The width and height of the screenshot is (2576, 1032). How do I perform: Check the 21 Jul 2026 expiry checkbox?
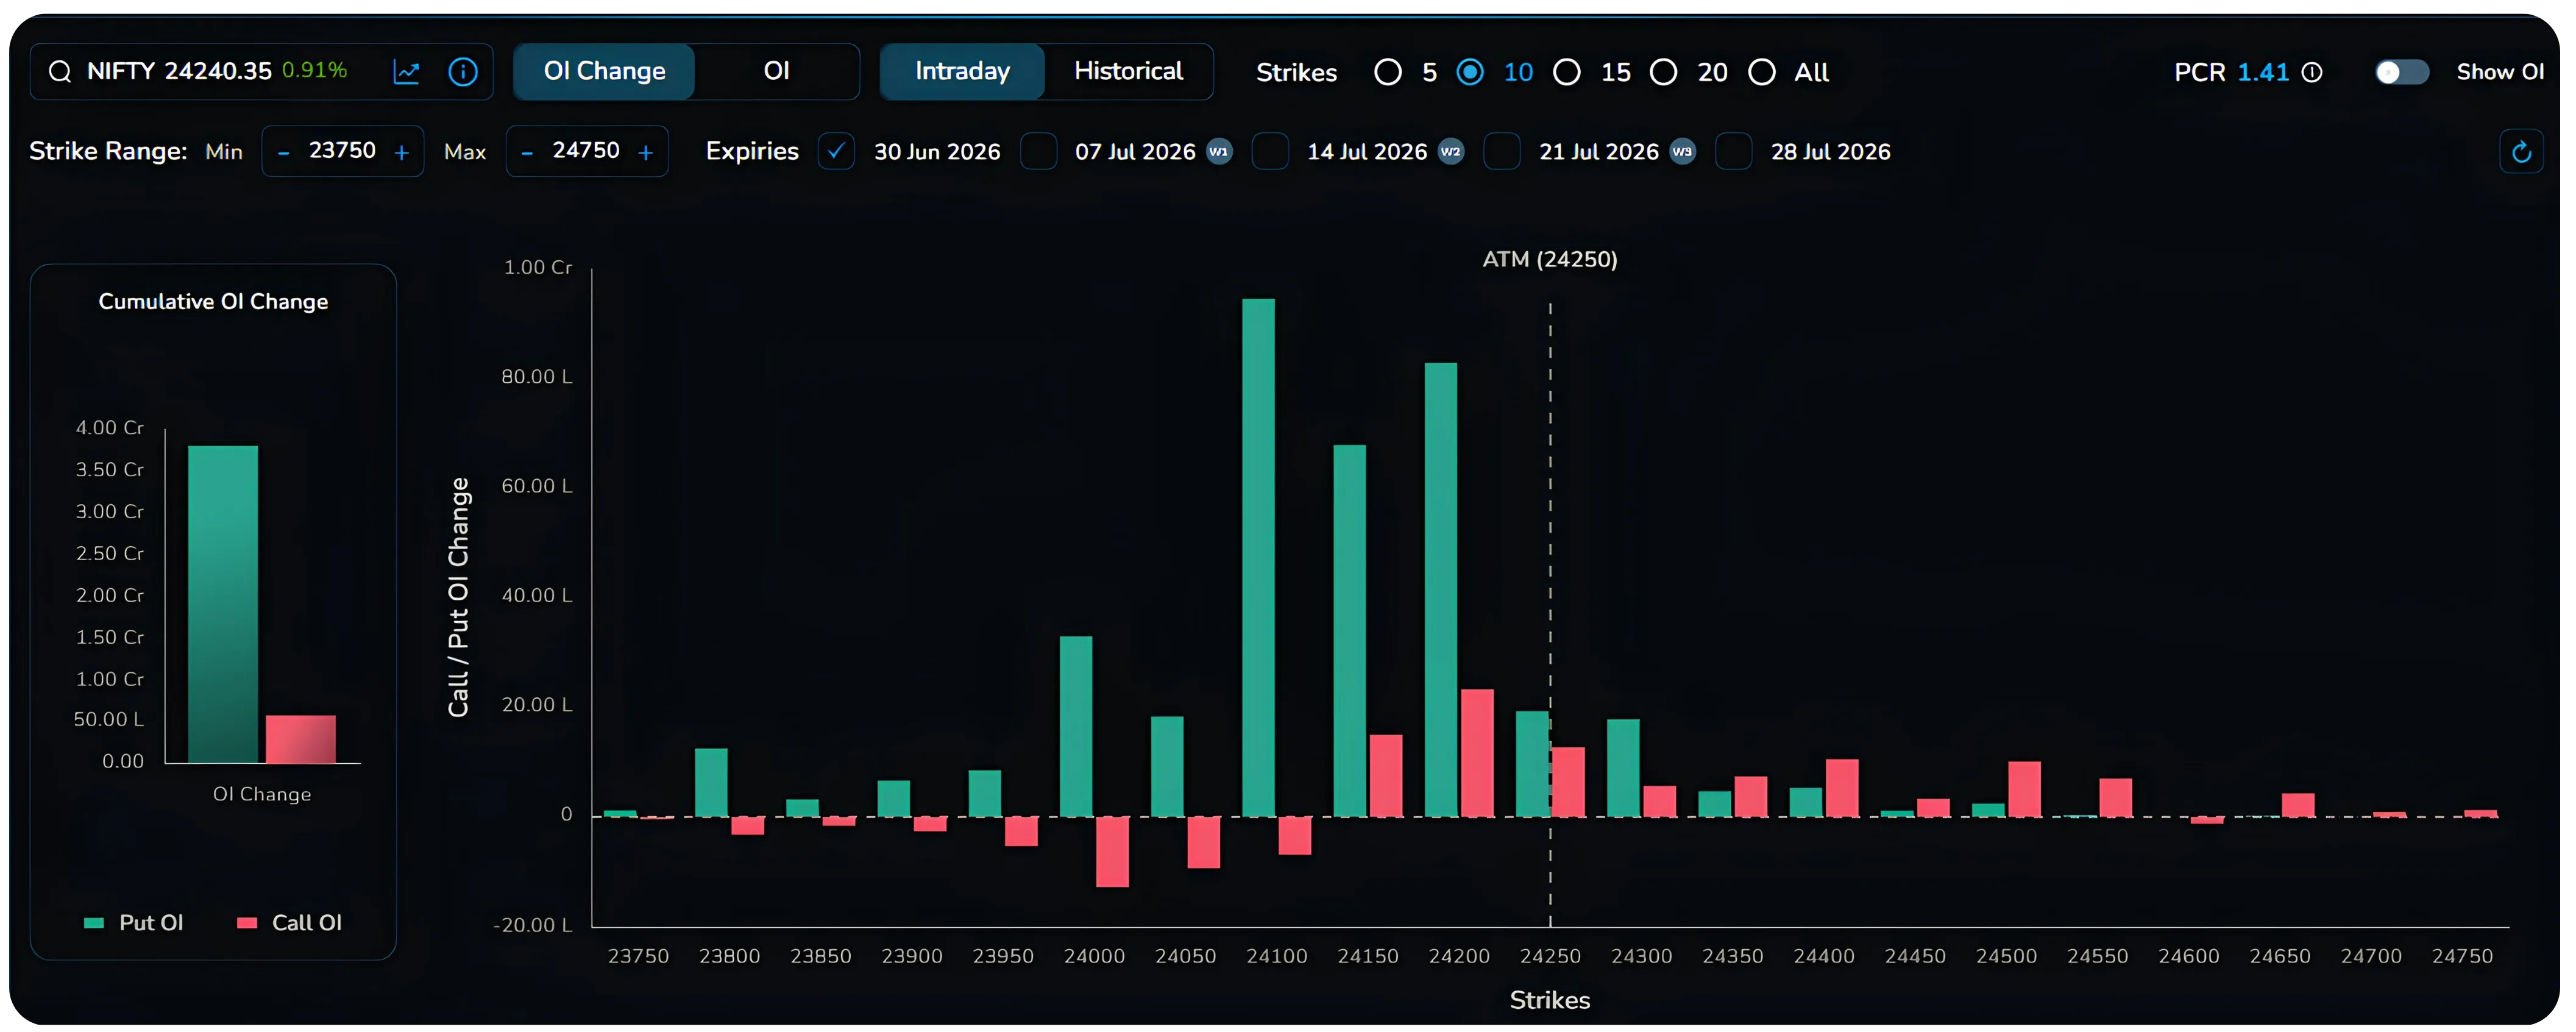coord(1502,152)
